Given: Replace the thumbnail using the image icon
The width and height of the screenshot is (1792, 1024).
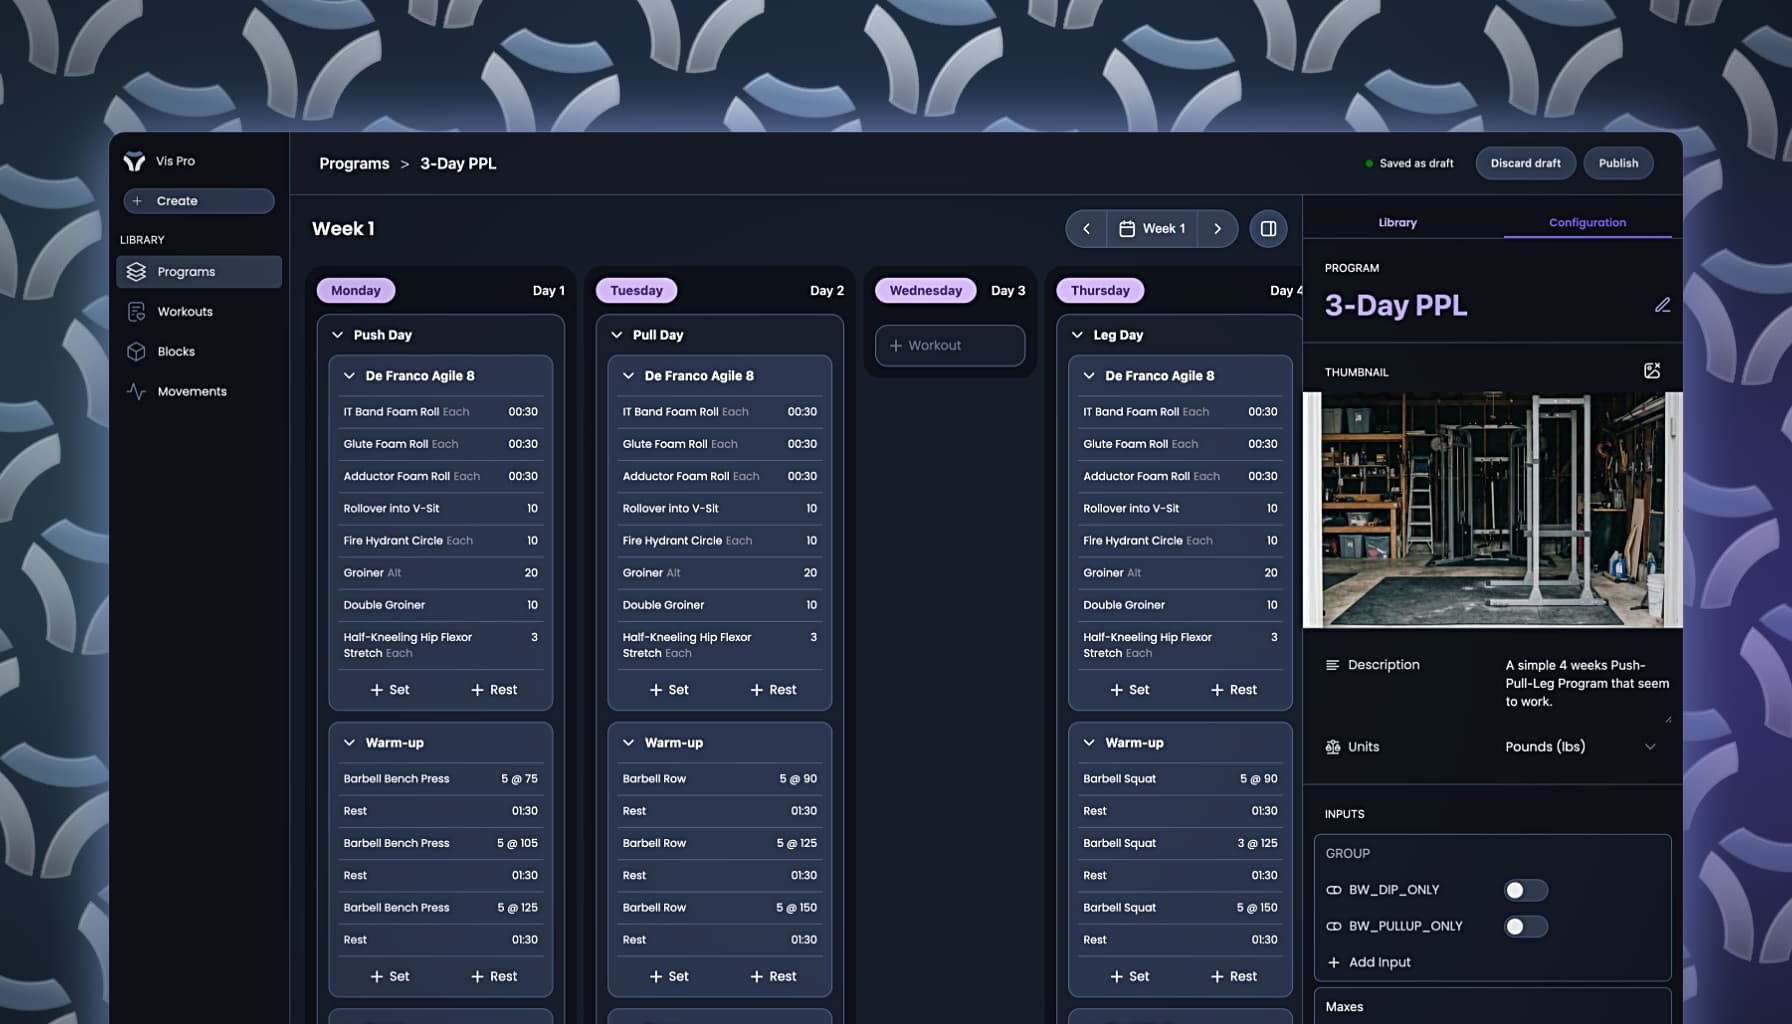Looking at the screenshot, I should point(1651,369).
